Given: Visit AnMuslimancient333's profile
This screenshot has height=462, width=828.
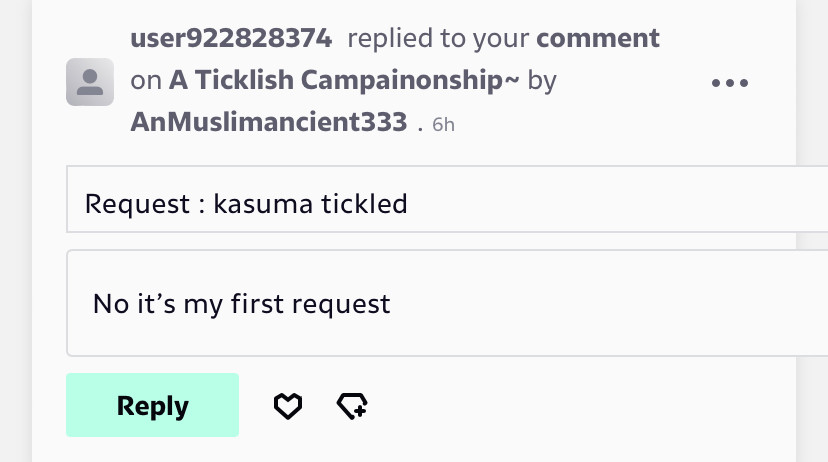Looking at the screenshot, I should (x=269, y=122).
